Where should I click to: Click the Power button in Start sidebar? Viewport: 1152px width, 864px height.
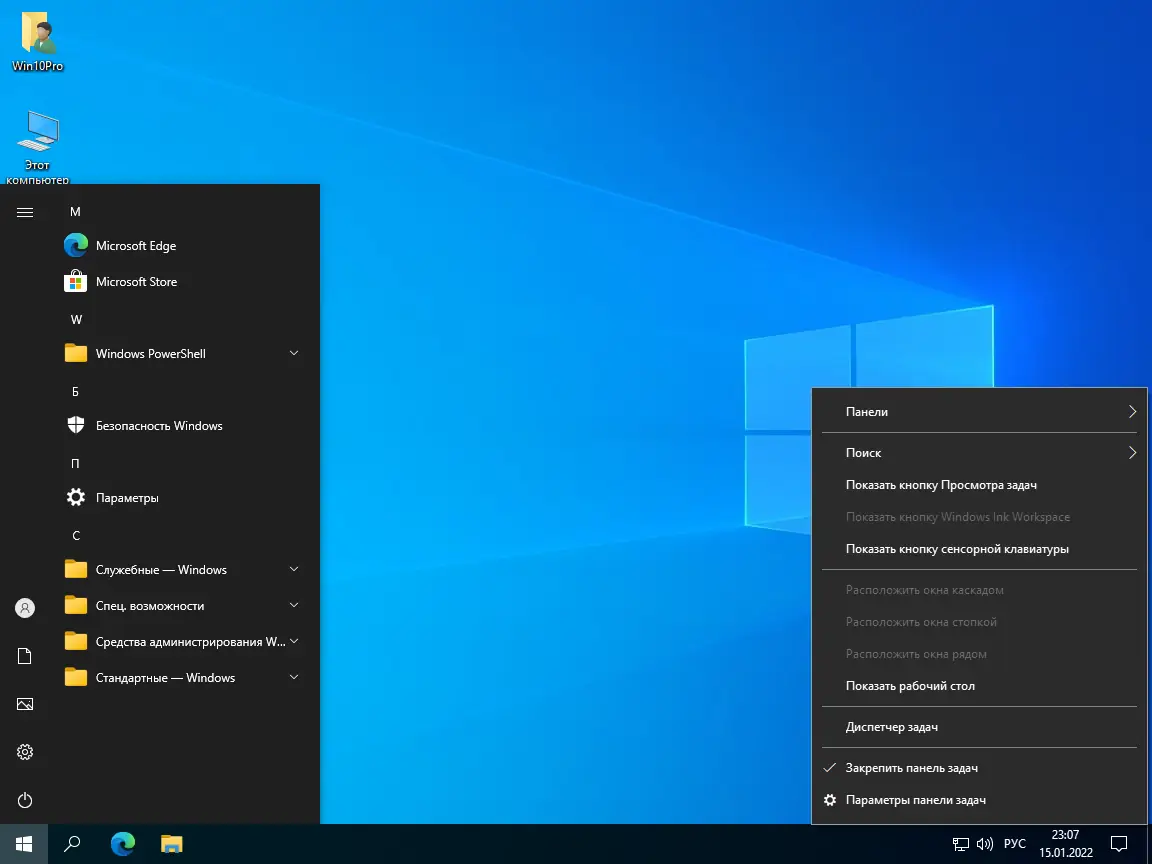(x=25, y=800)
